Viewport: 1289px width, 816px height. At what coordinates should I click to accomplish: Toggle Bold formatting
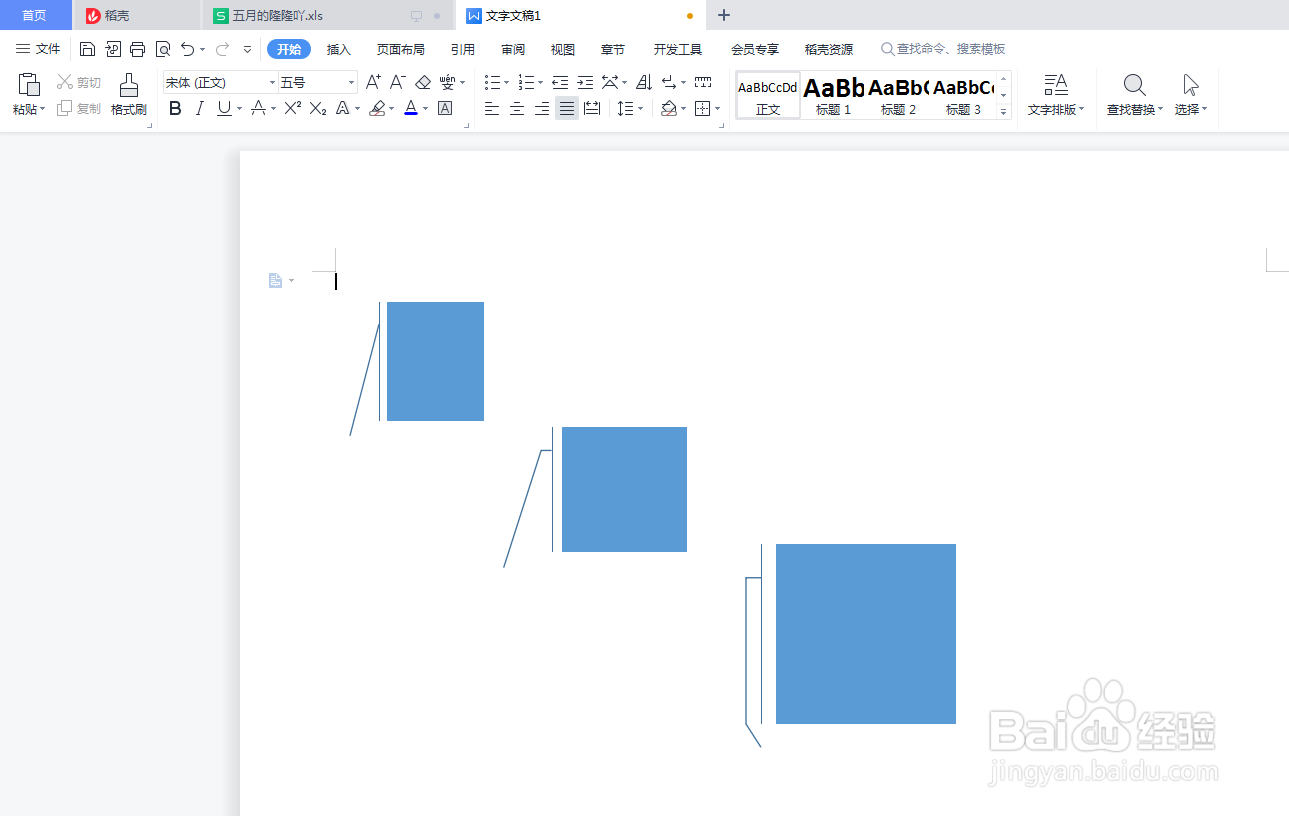(x=175, y=108)
